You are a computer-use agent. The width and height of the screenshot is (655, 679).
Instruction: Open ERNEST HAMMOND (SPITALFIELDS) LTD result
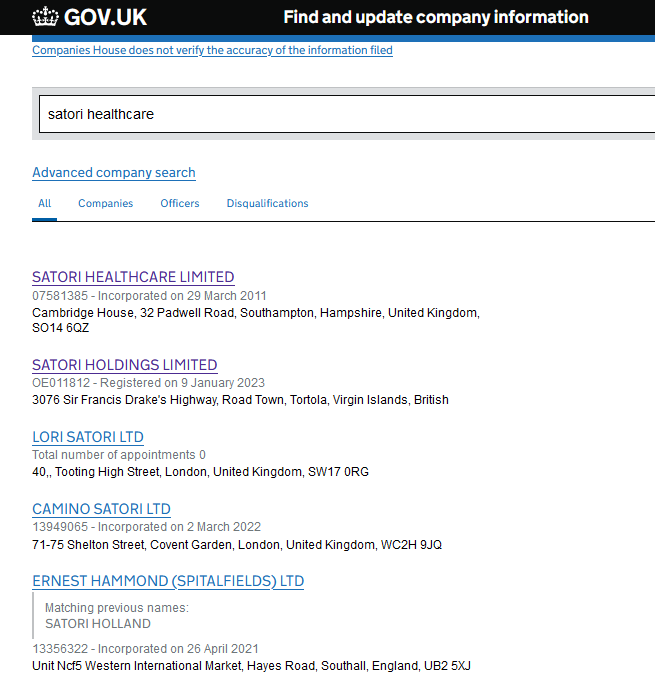168,581
